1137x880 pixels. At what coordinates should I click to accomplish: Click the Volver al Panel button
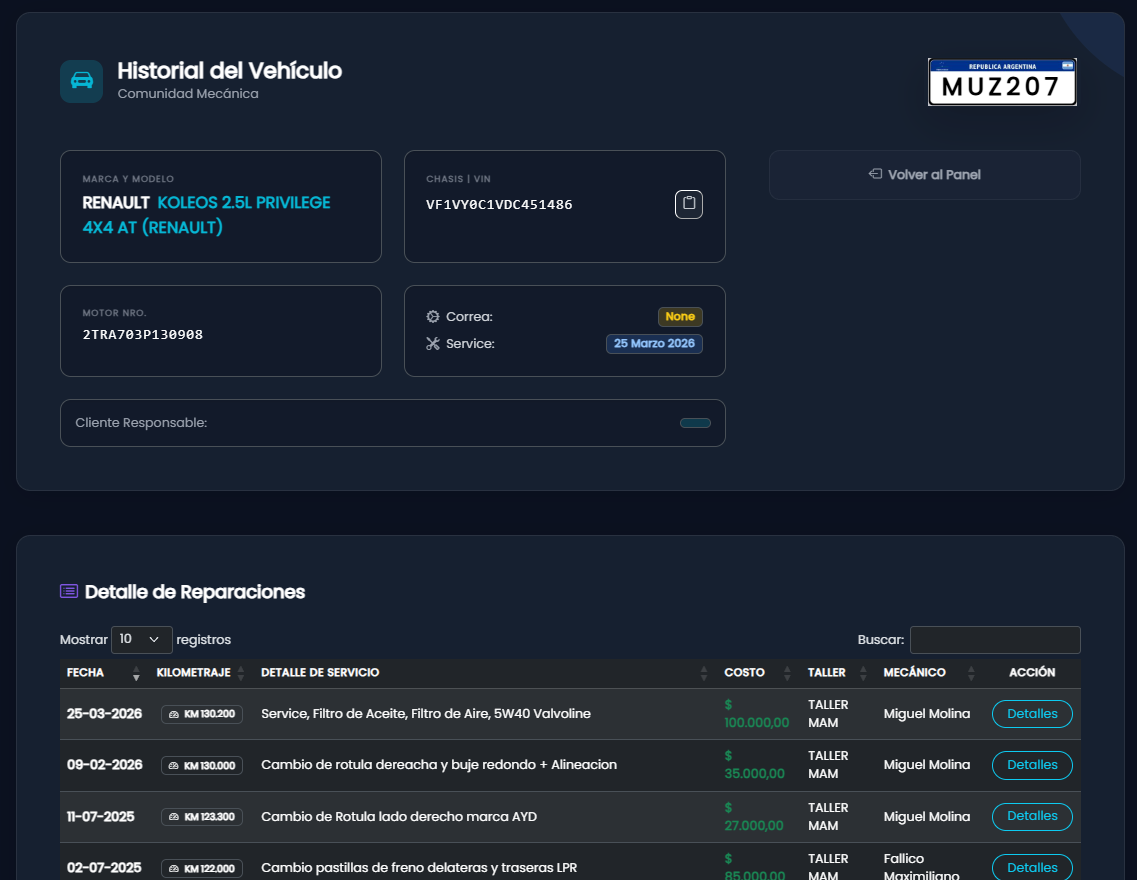(x=925, y=175)
